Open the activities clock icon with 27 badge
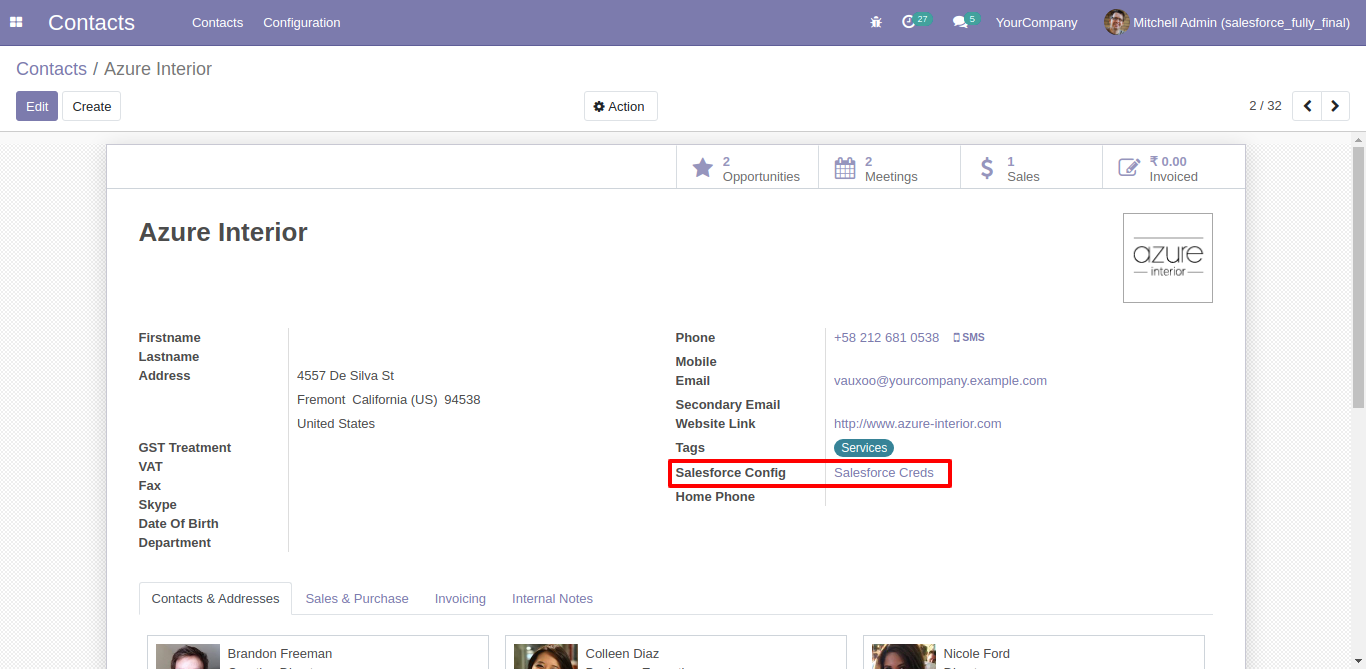The image size is (1366, 669). coord(915,21)
